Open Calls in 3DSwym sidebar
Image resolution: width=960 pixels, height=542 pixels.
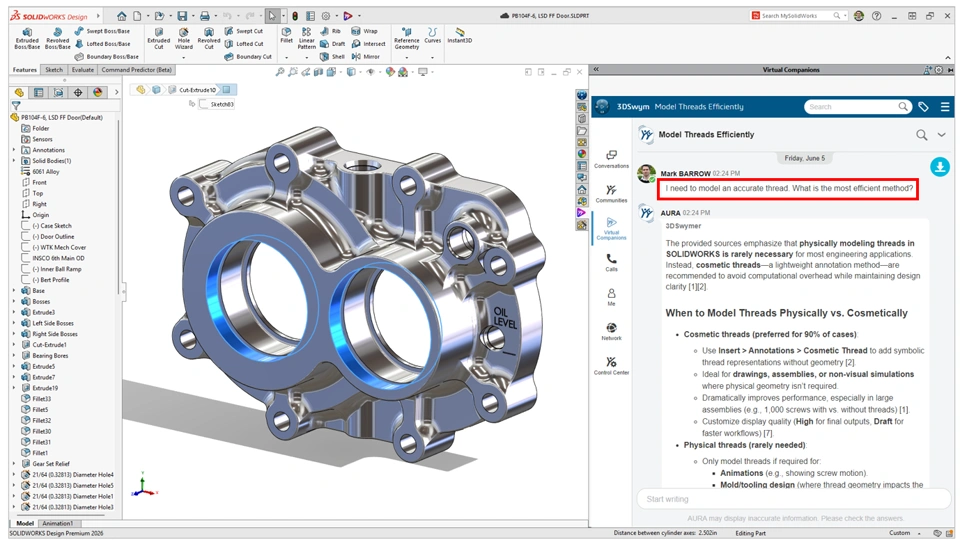coord(611,263)
